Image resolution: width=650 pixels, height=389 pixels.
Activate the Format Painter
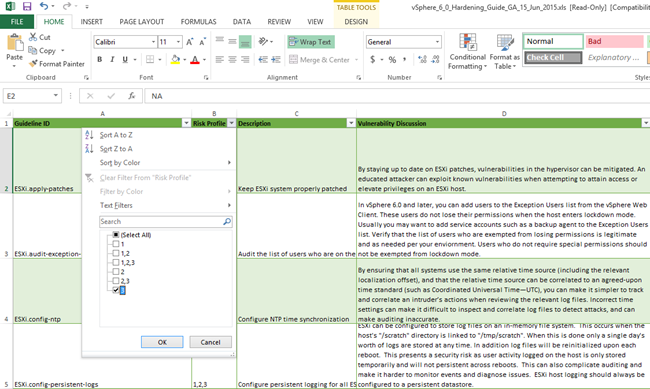click(x=56, y=64)
